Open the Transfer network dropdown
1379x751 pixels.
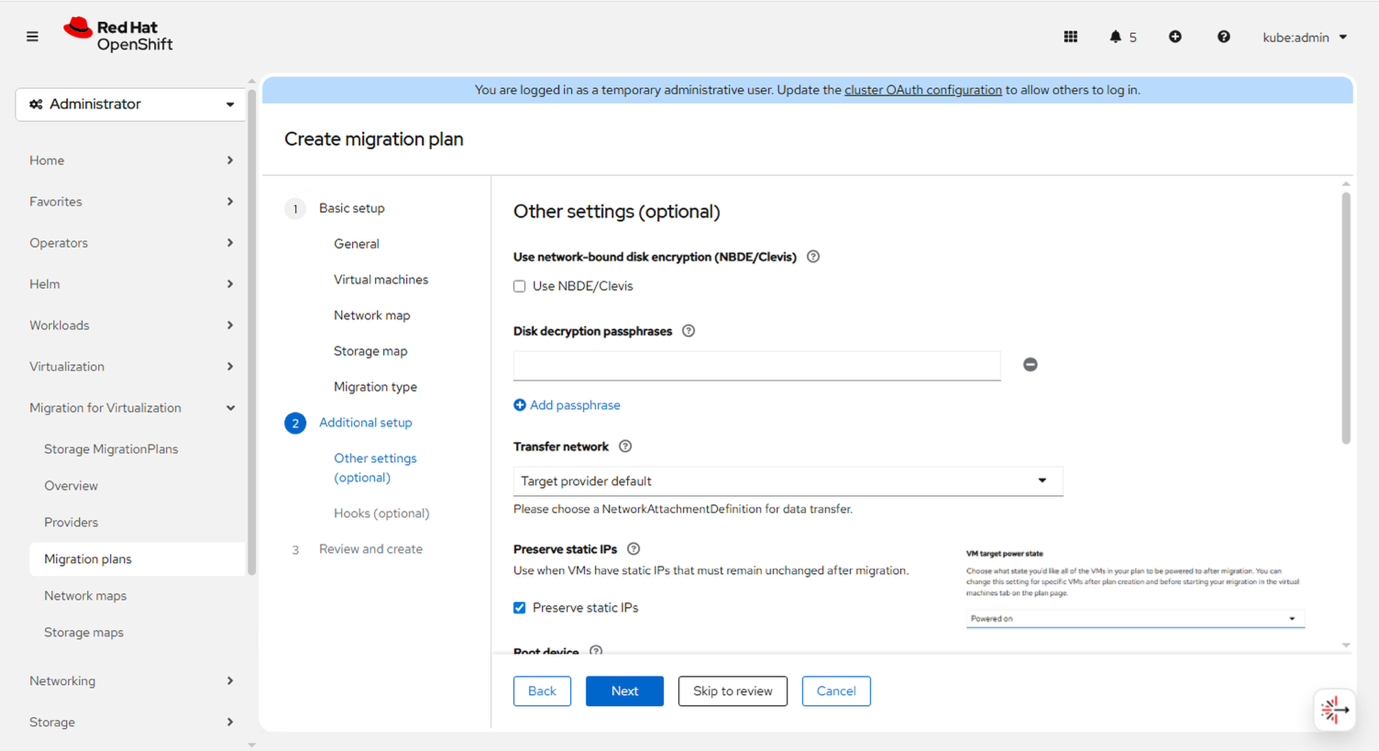(x=788, y=481)
